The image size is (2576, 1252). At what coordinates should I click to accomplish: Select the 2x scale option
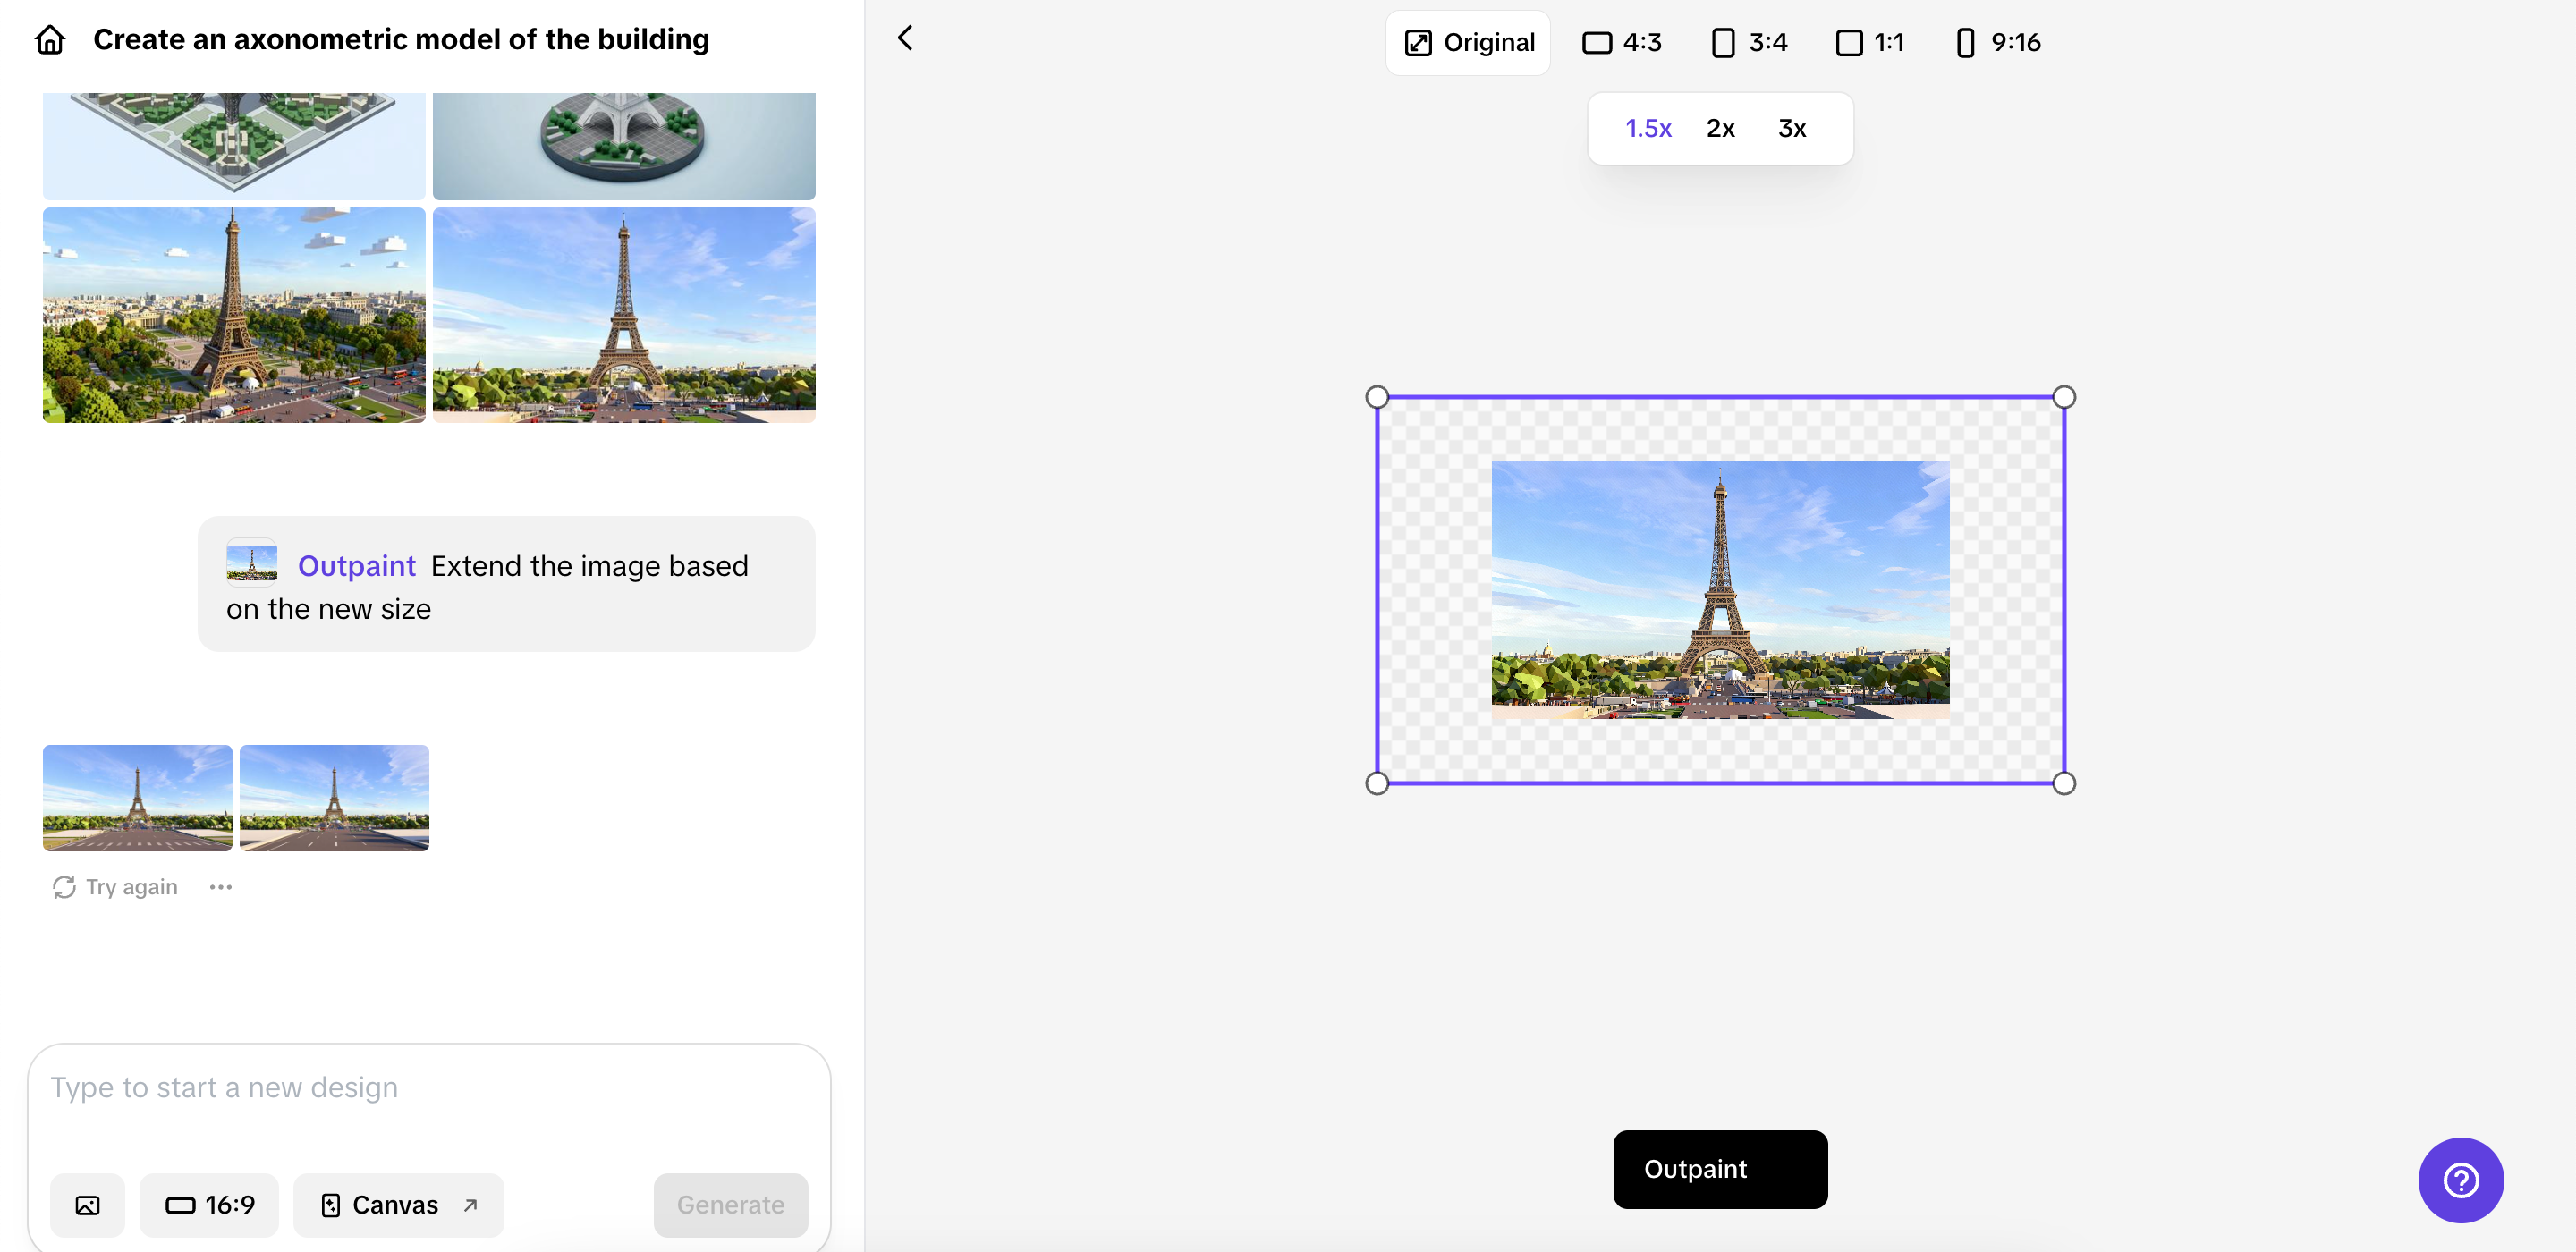(x=1720, y=128)
